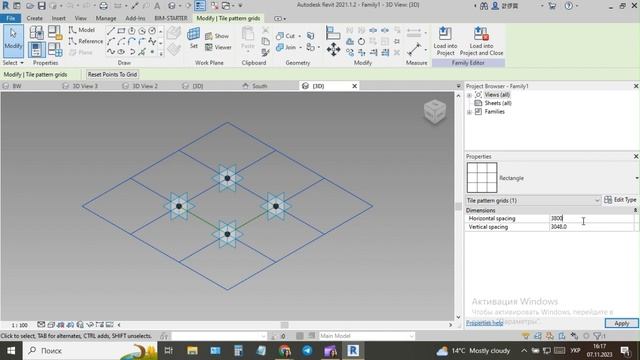
Task: Click the Edit Type button
Action: (x=620, y=200)
